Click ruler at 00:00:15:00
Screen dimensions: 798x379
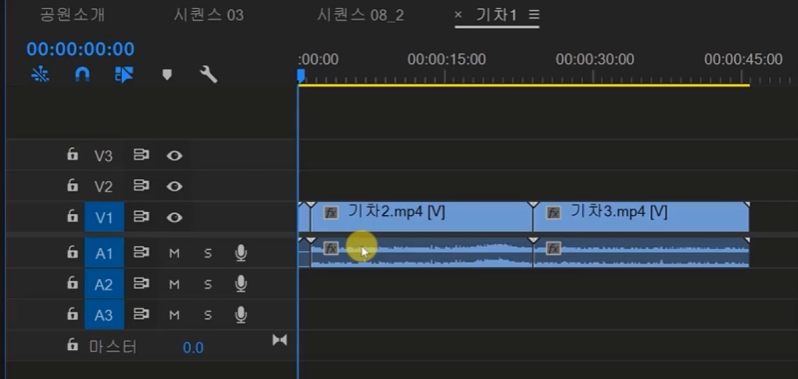446,60
